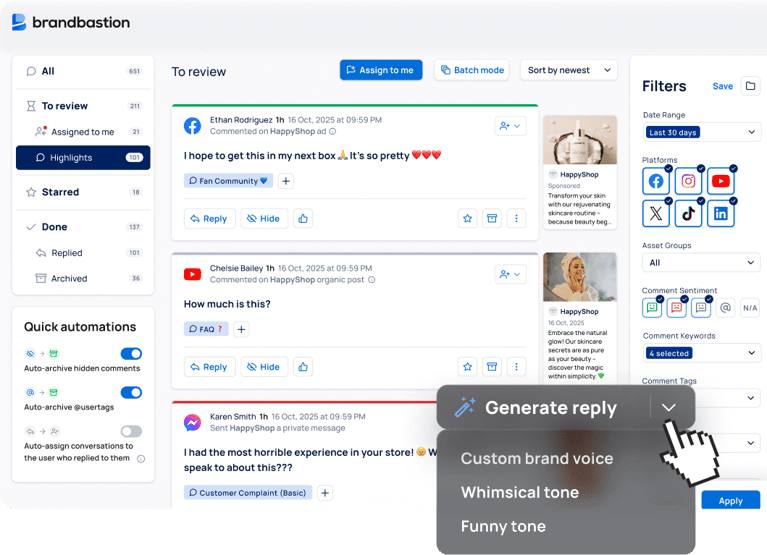Reply to Ethan Rodriguez's comment
This screenshot has height=555, width=767.
click(x=209, y=219)
